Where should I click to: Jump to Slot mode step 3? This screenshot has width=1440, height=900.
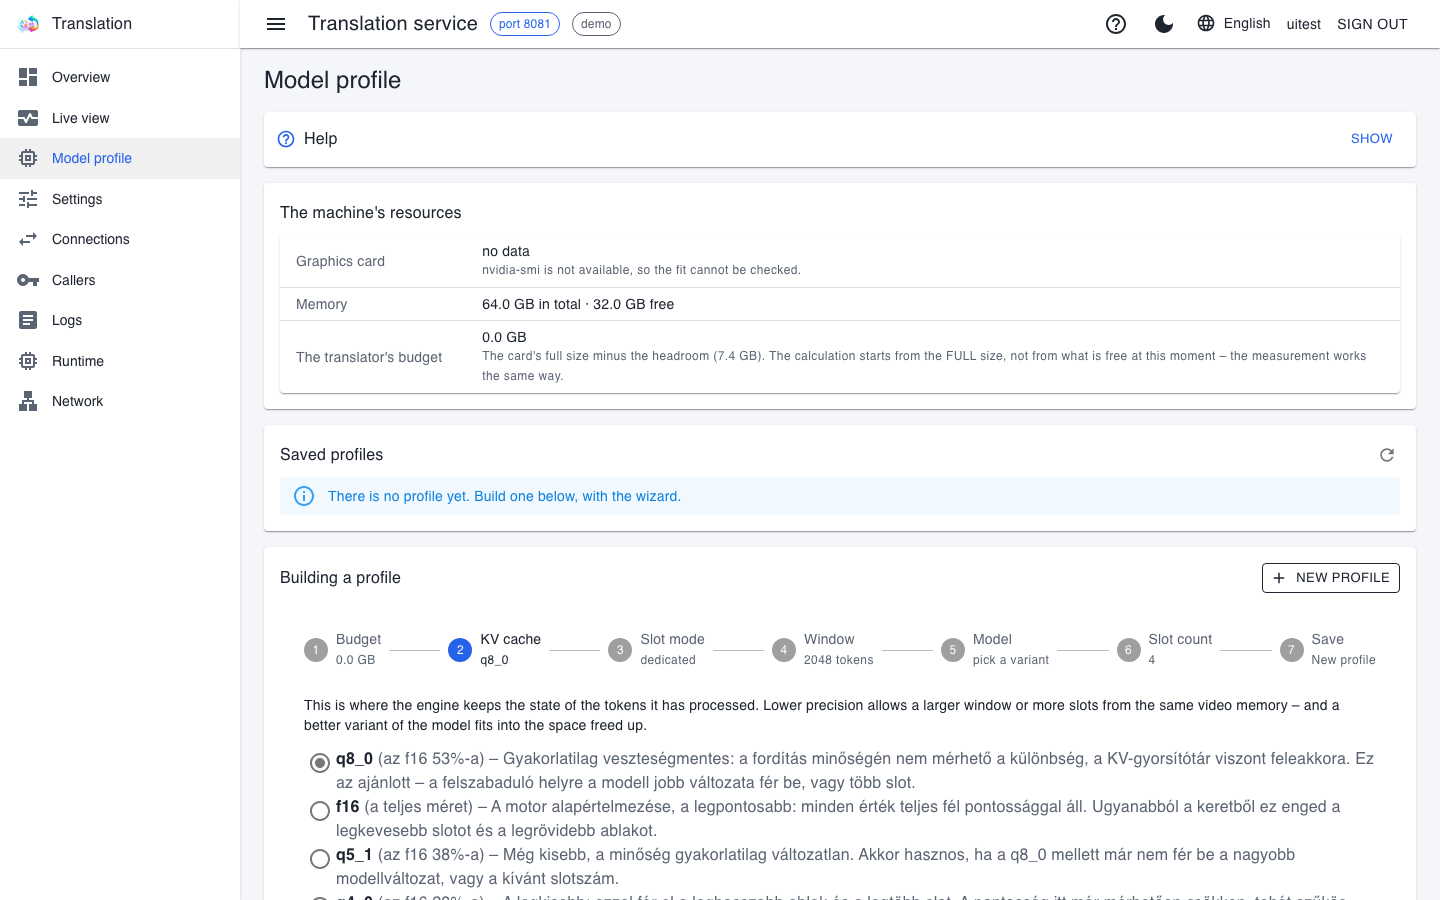[x=656, y=649]
